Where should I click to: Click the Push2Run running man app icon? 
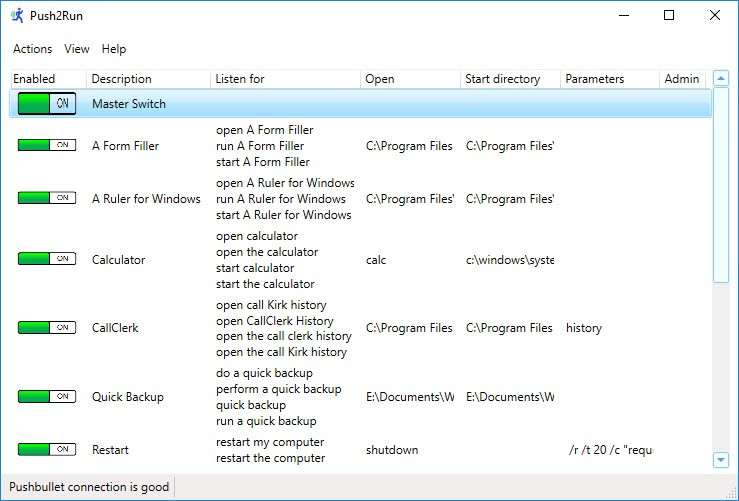coord(17,15)
